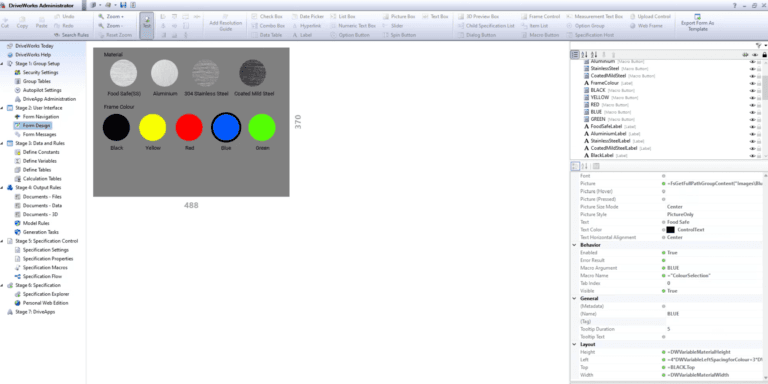This screenshot has width=768, height=384.
Task: Collapse the Layout property category
Action: click(x=575, y=344)
